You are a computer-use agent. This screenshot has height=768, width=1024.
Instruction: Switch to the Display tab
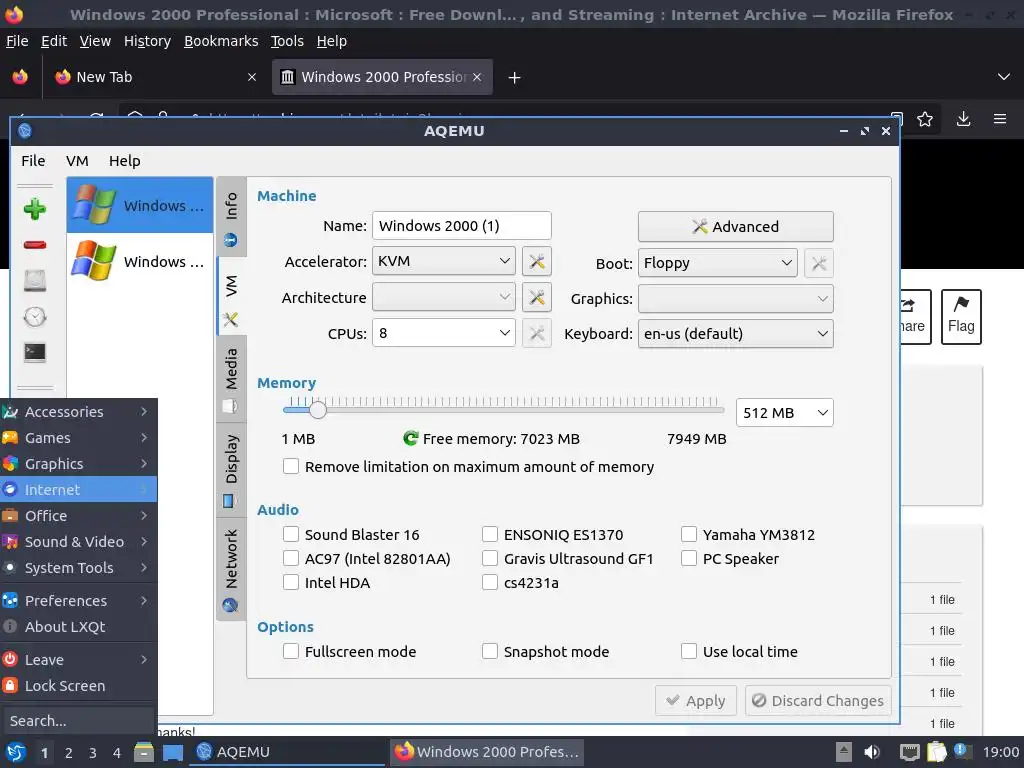tap(231, 470)
